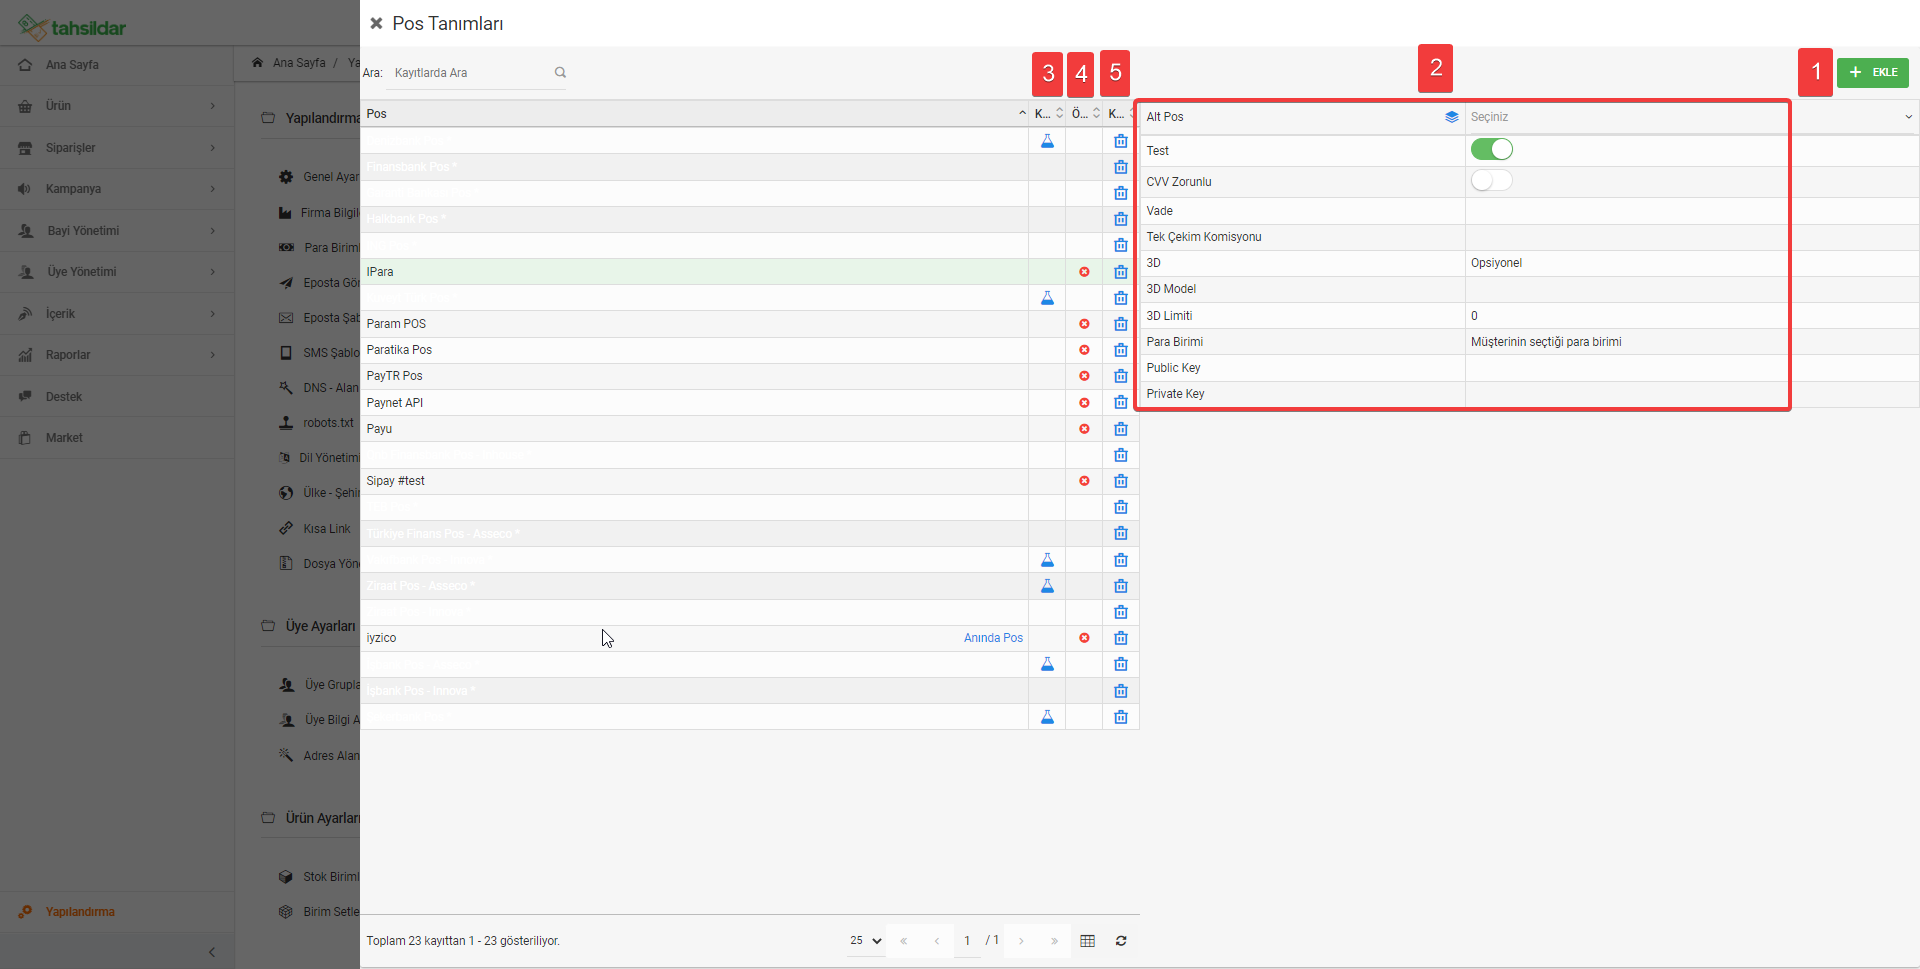
Task: Close the Pos Tanımları panel
Action: click(x=376, y=23)
